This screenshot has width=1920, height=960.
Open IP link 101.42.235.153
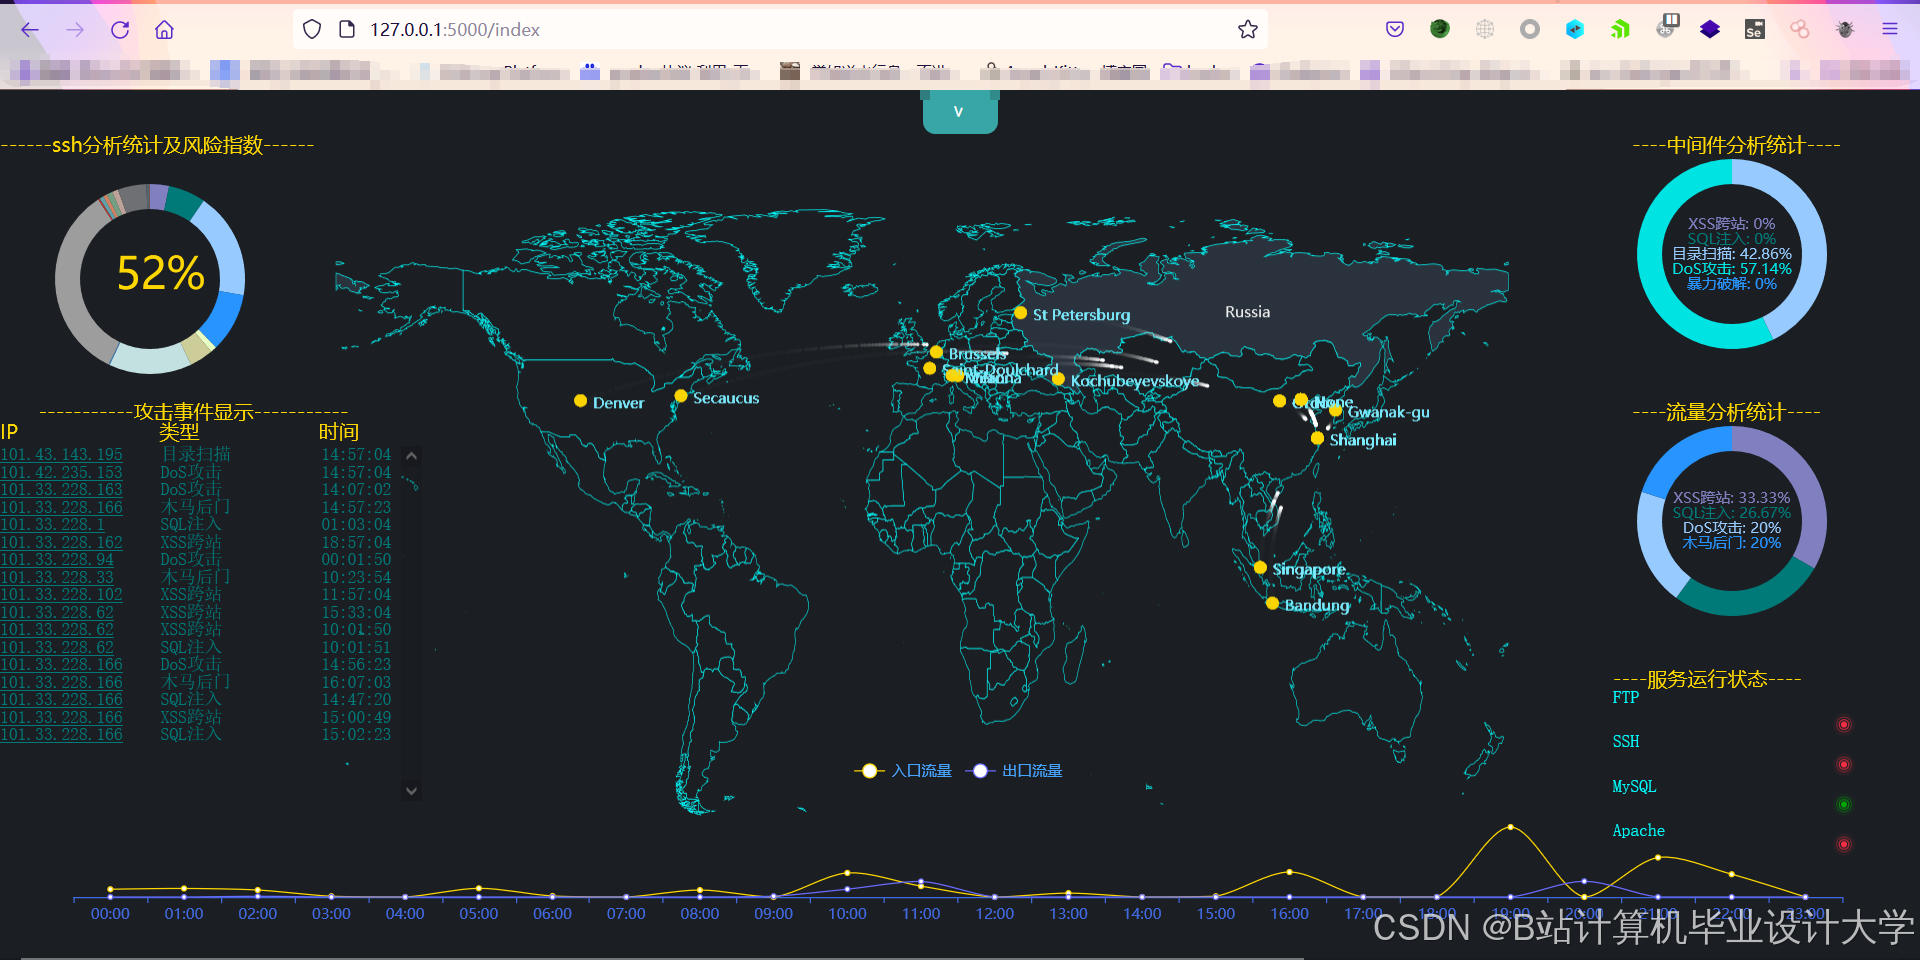(62, 472)
